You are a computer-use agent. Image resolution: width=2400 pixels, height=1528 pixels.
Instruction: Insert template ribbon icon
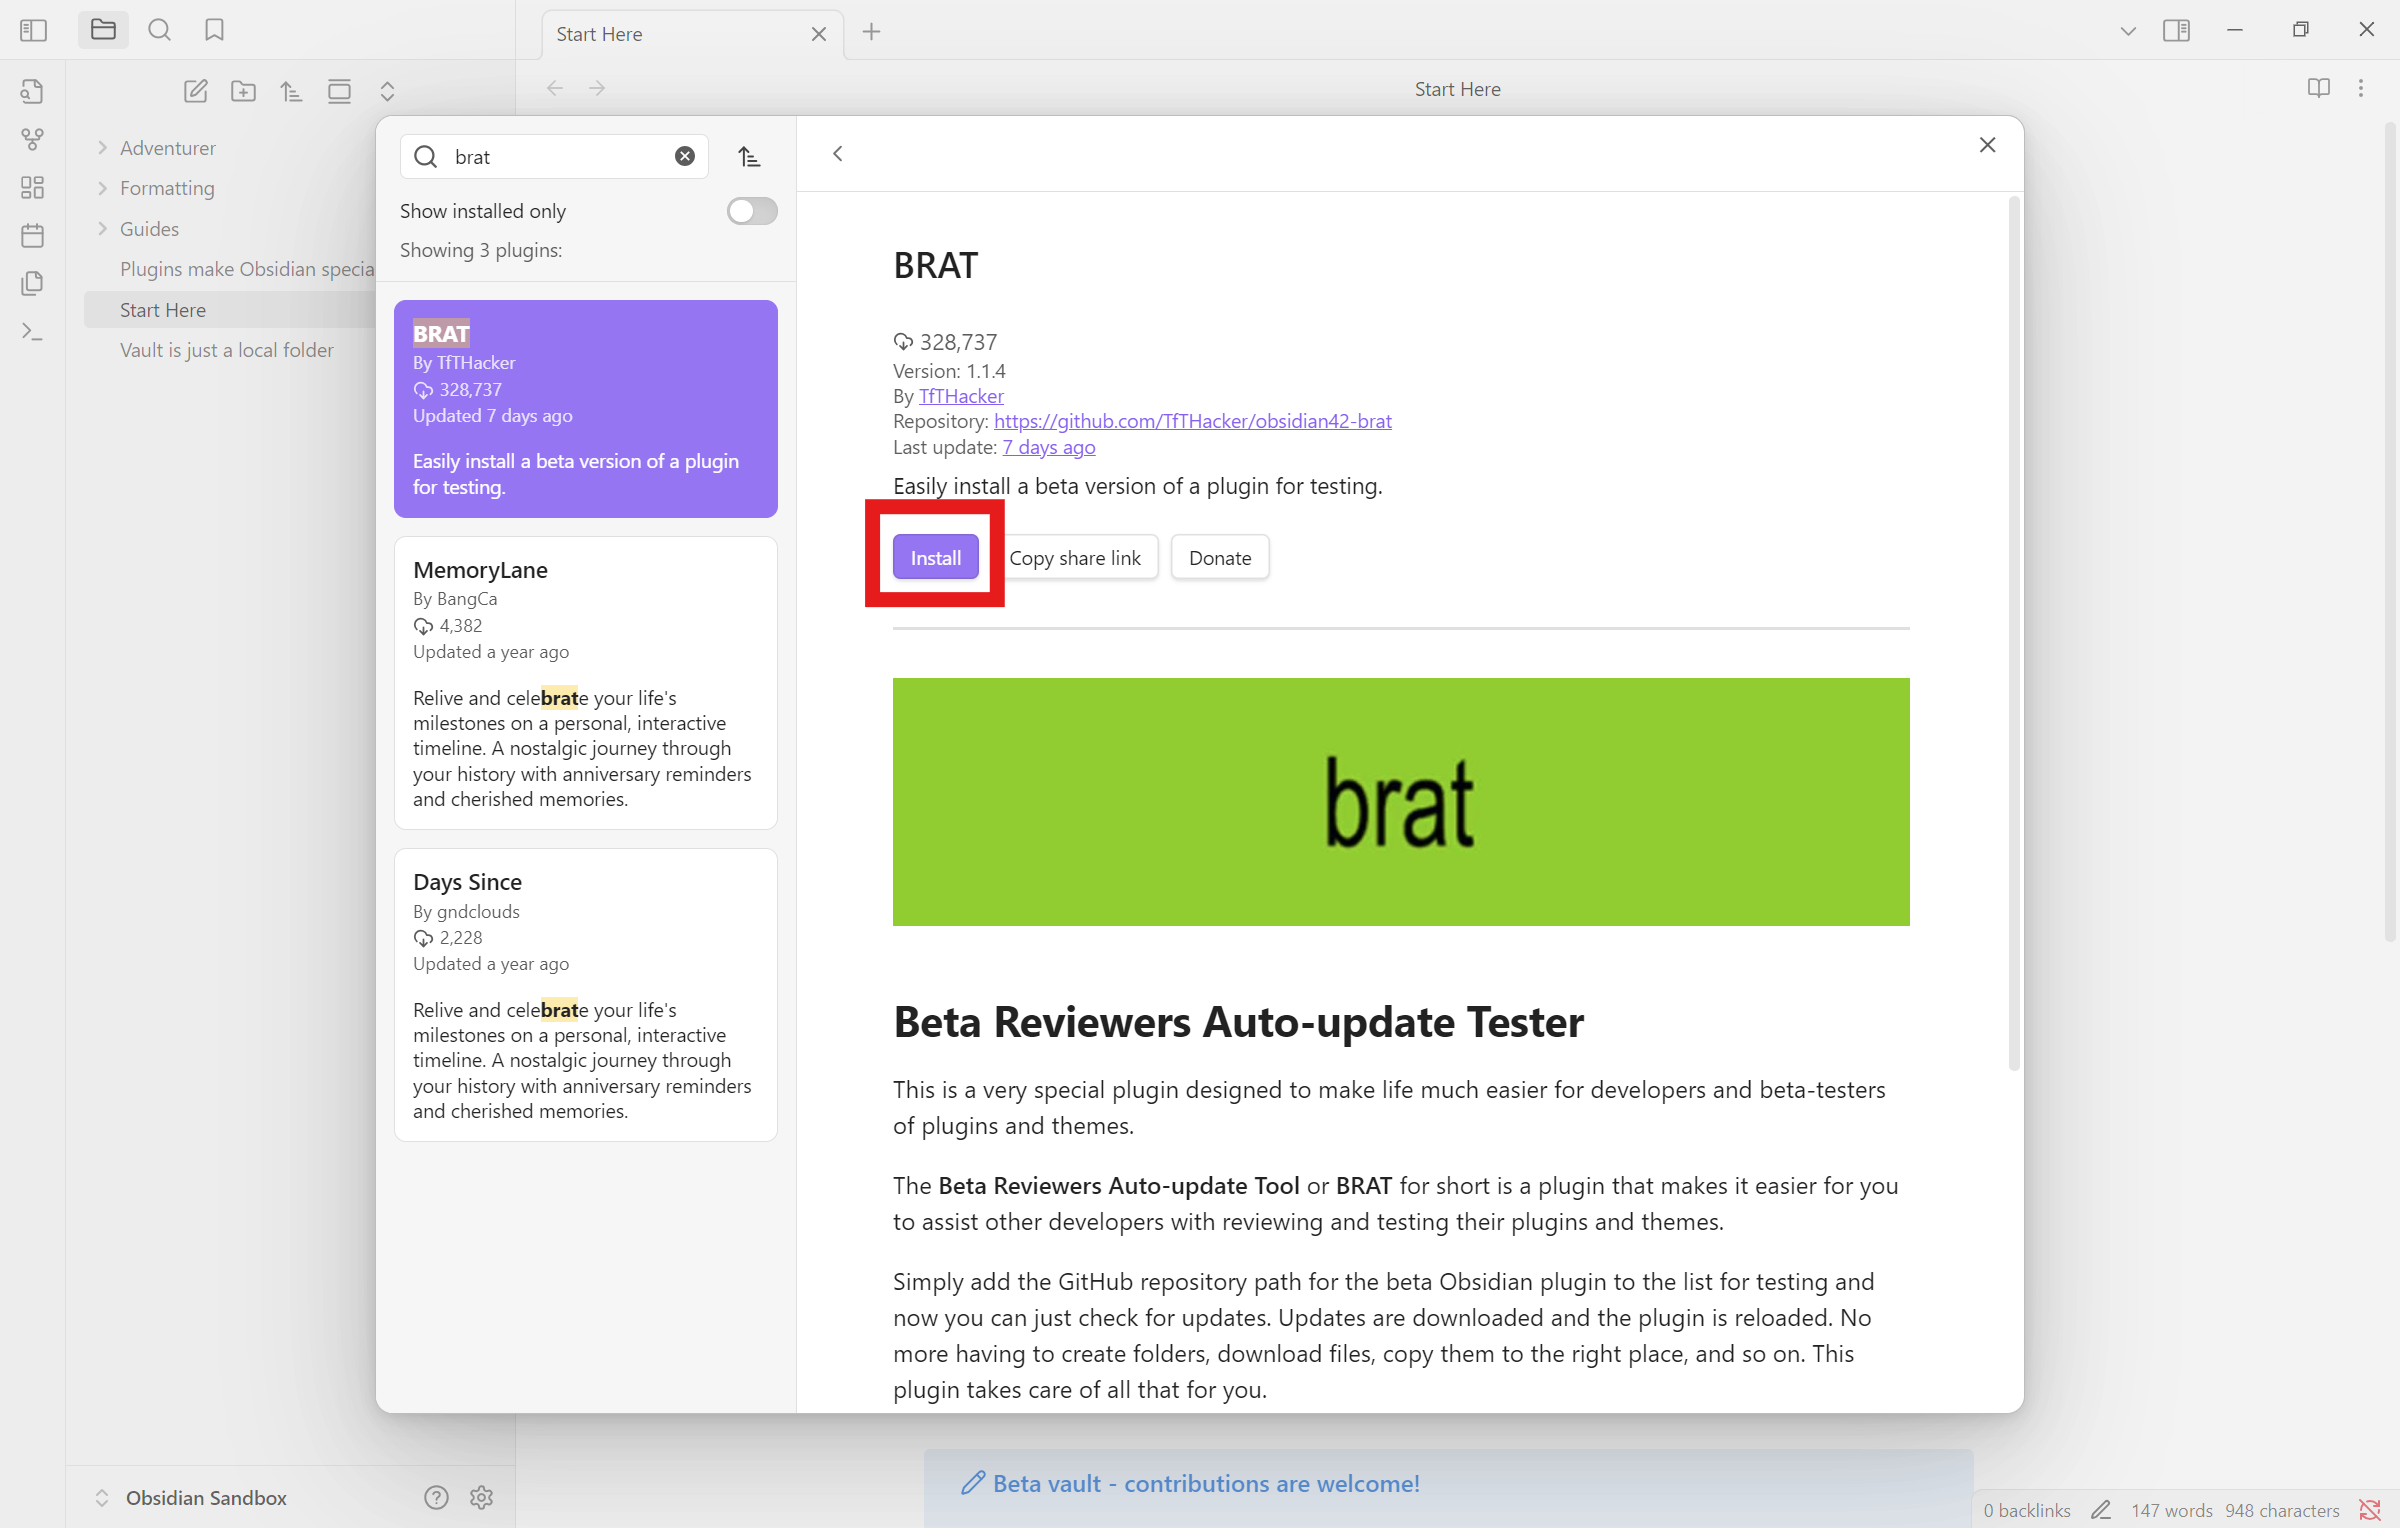[32, 284]
